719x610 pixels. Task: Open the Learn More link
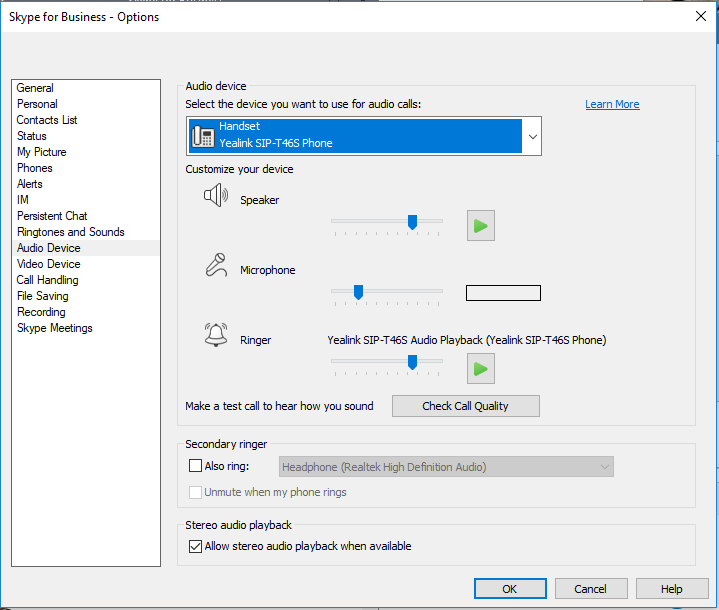tap(612, 104)
